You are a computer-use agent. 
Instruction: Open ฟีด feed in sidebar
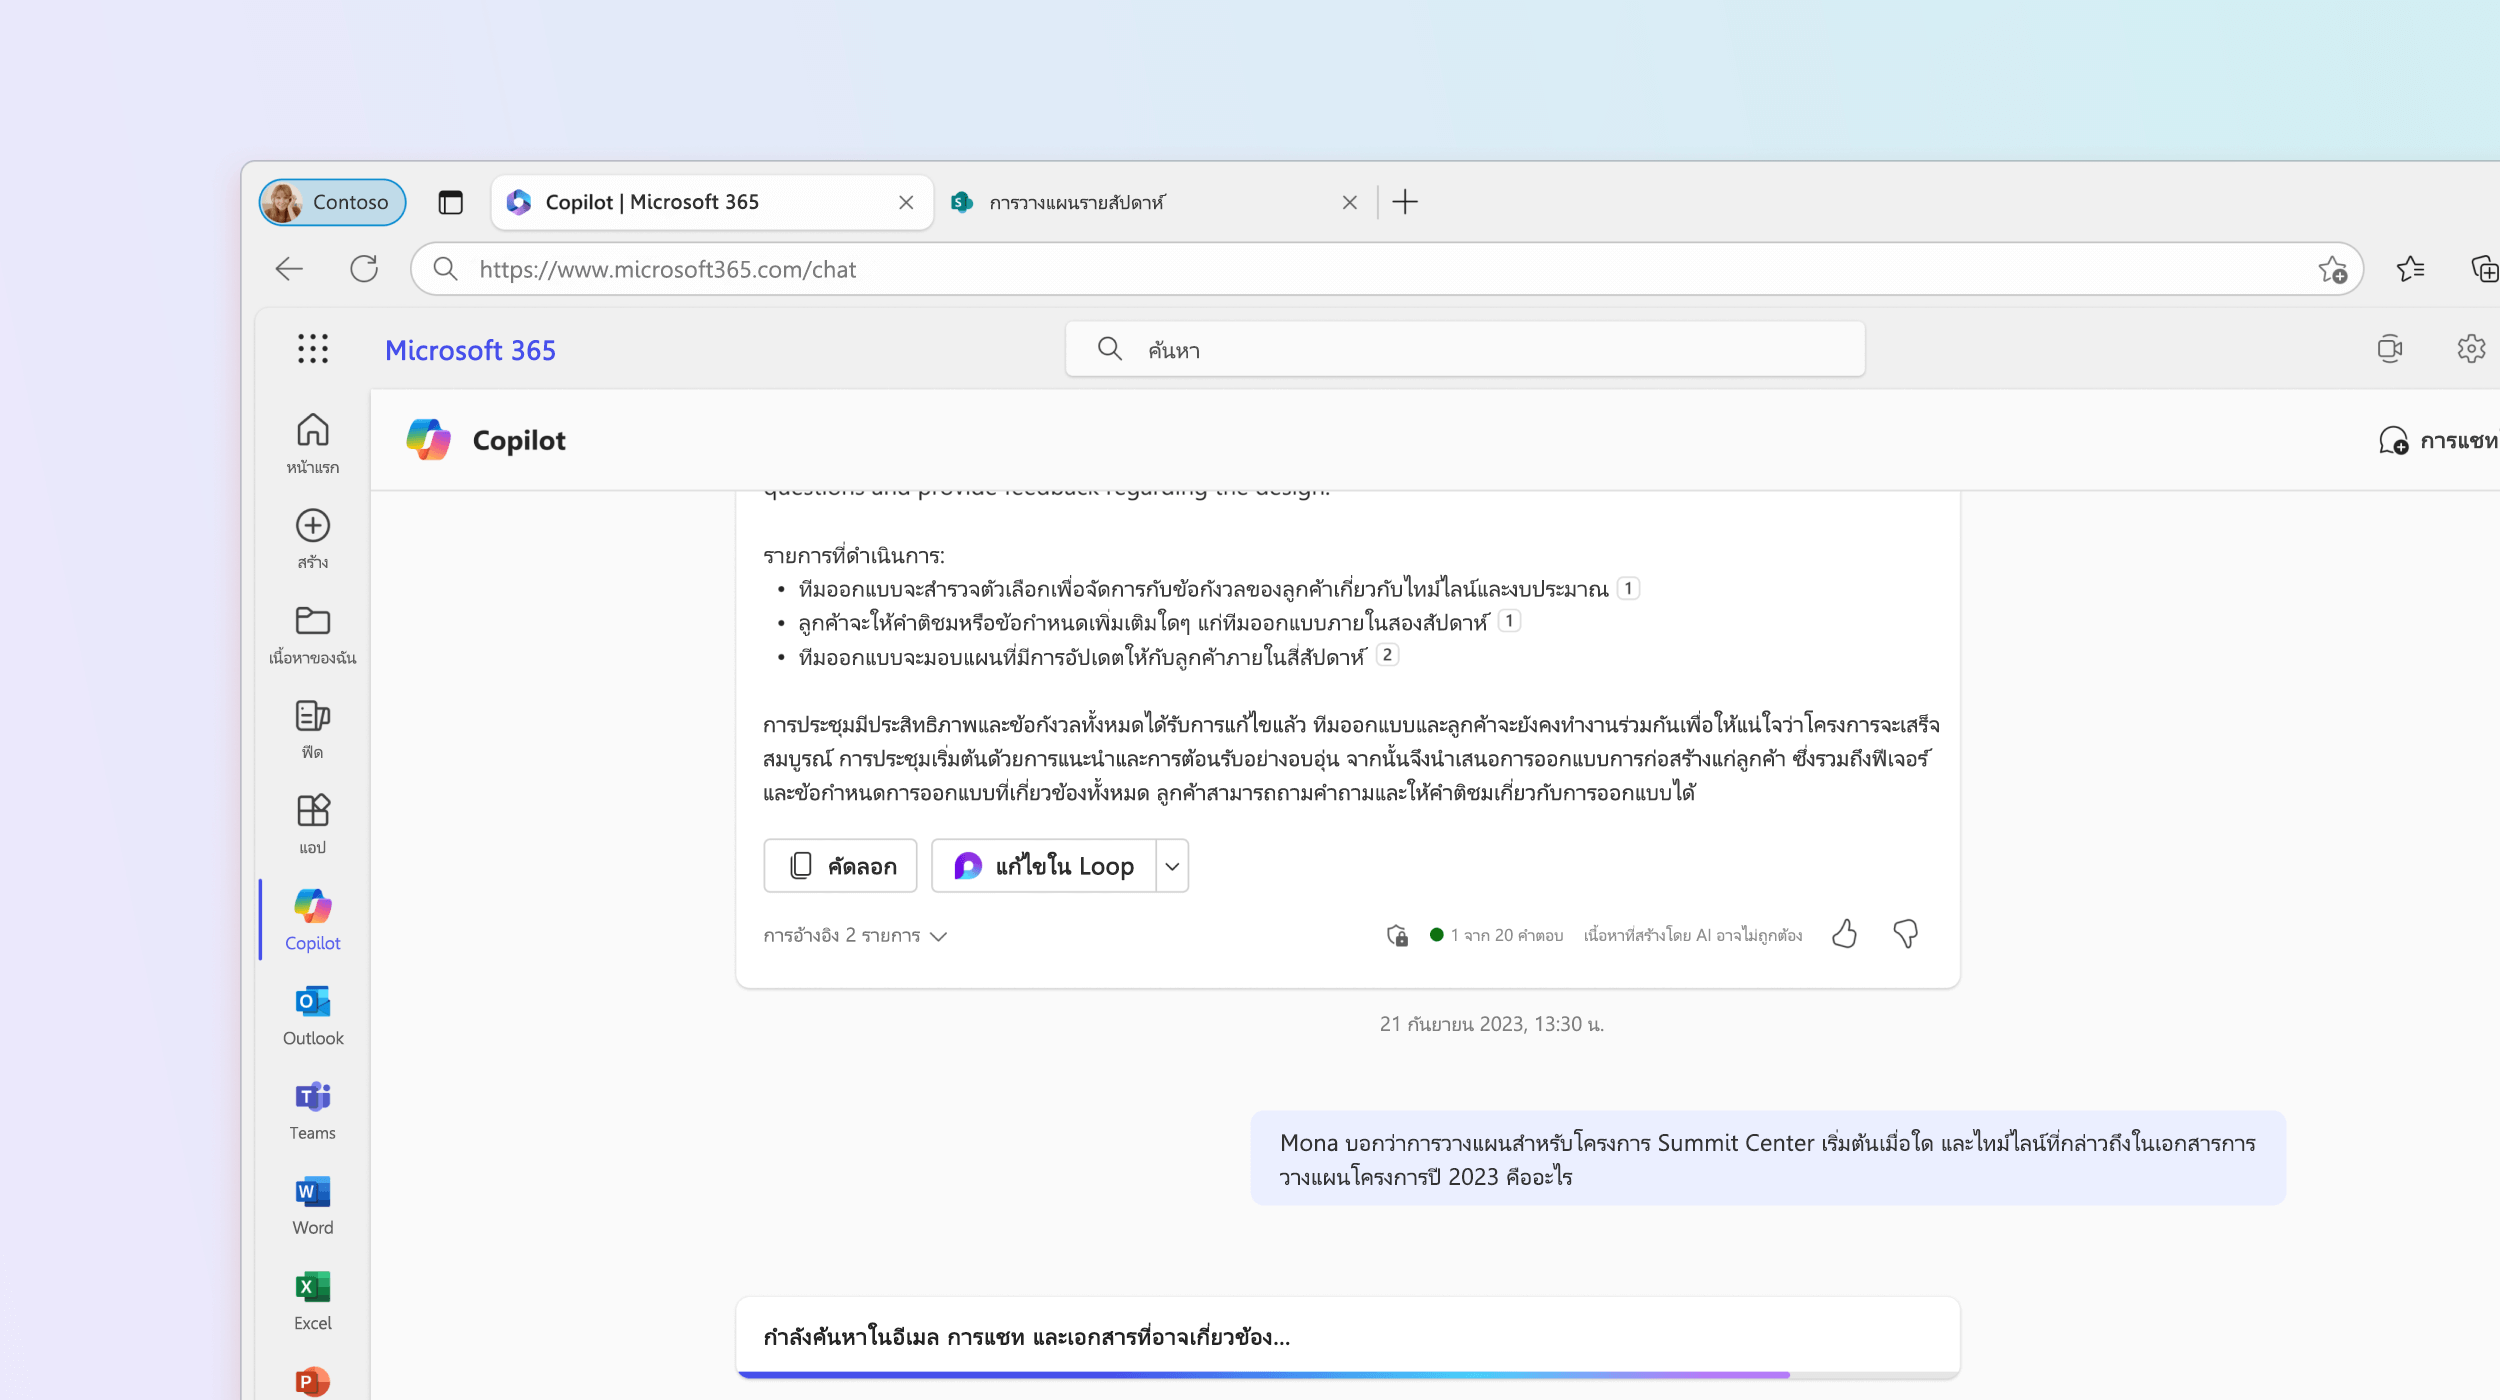(x=312, y=729)
